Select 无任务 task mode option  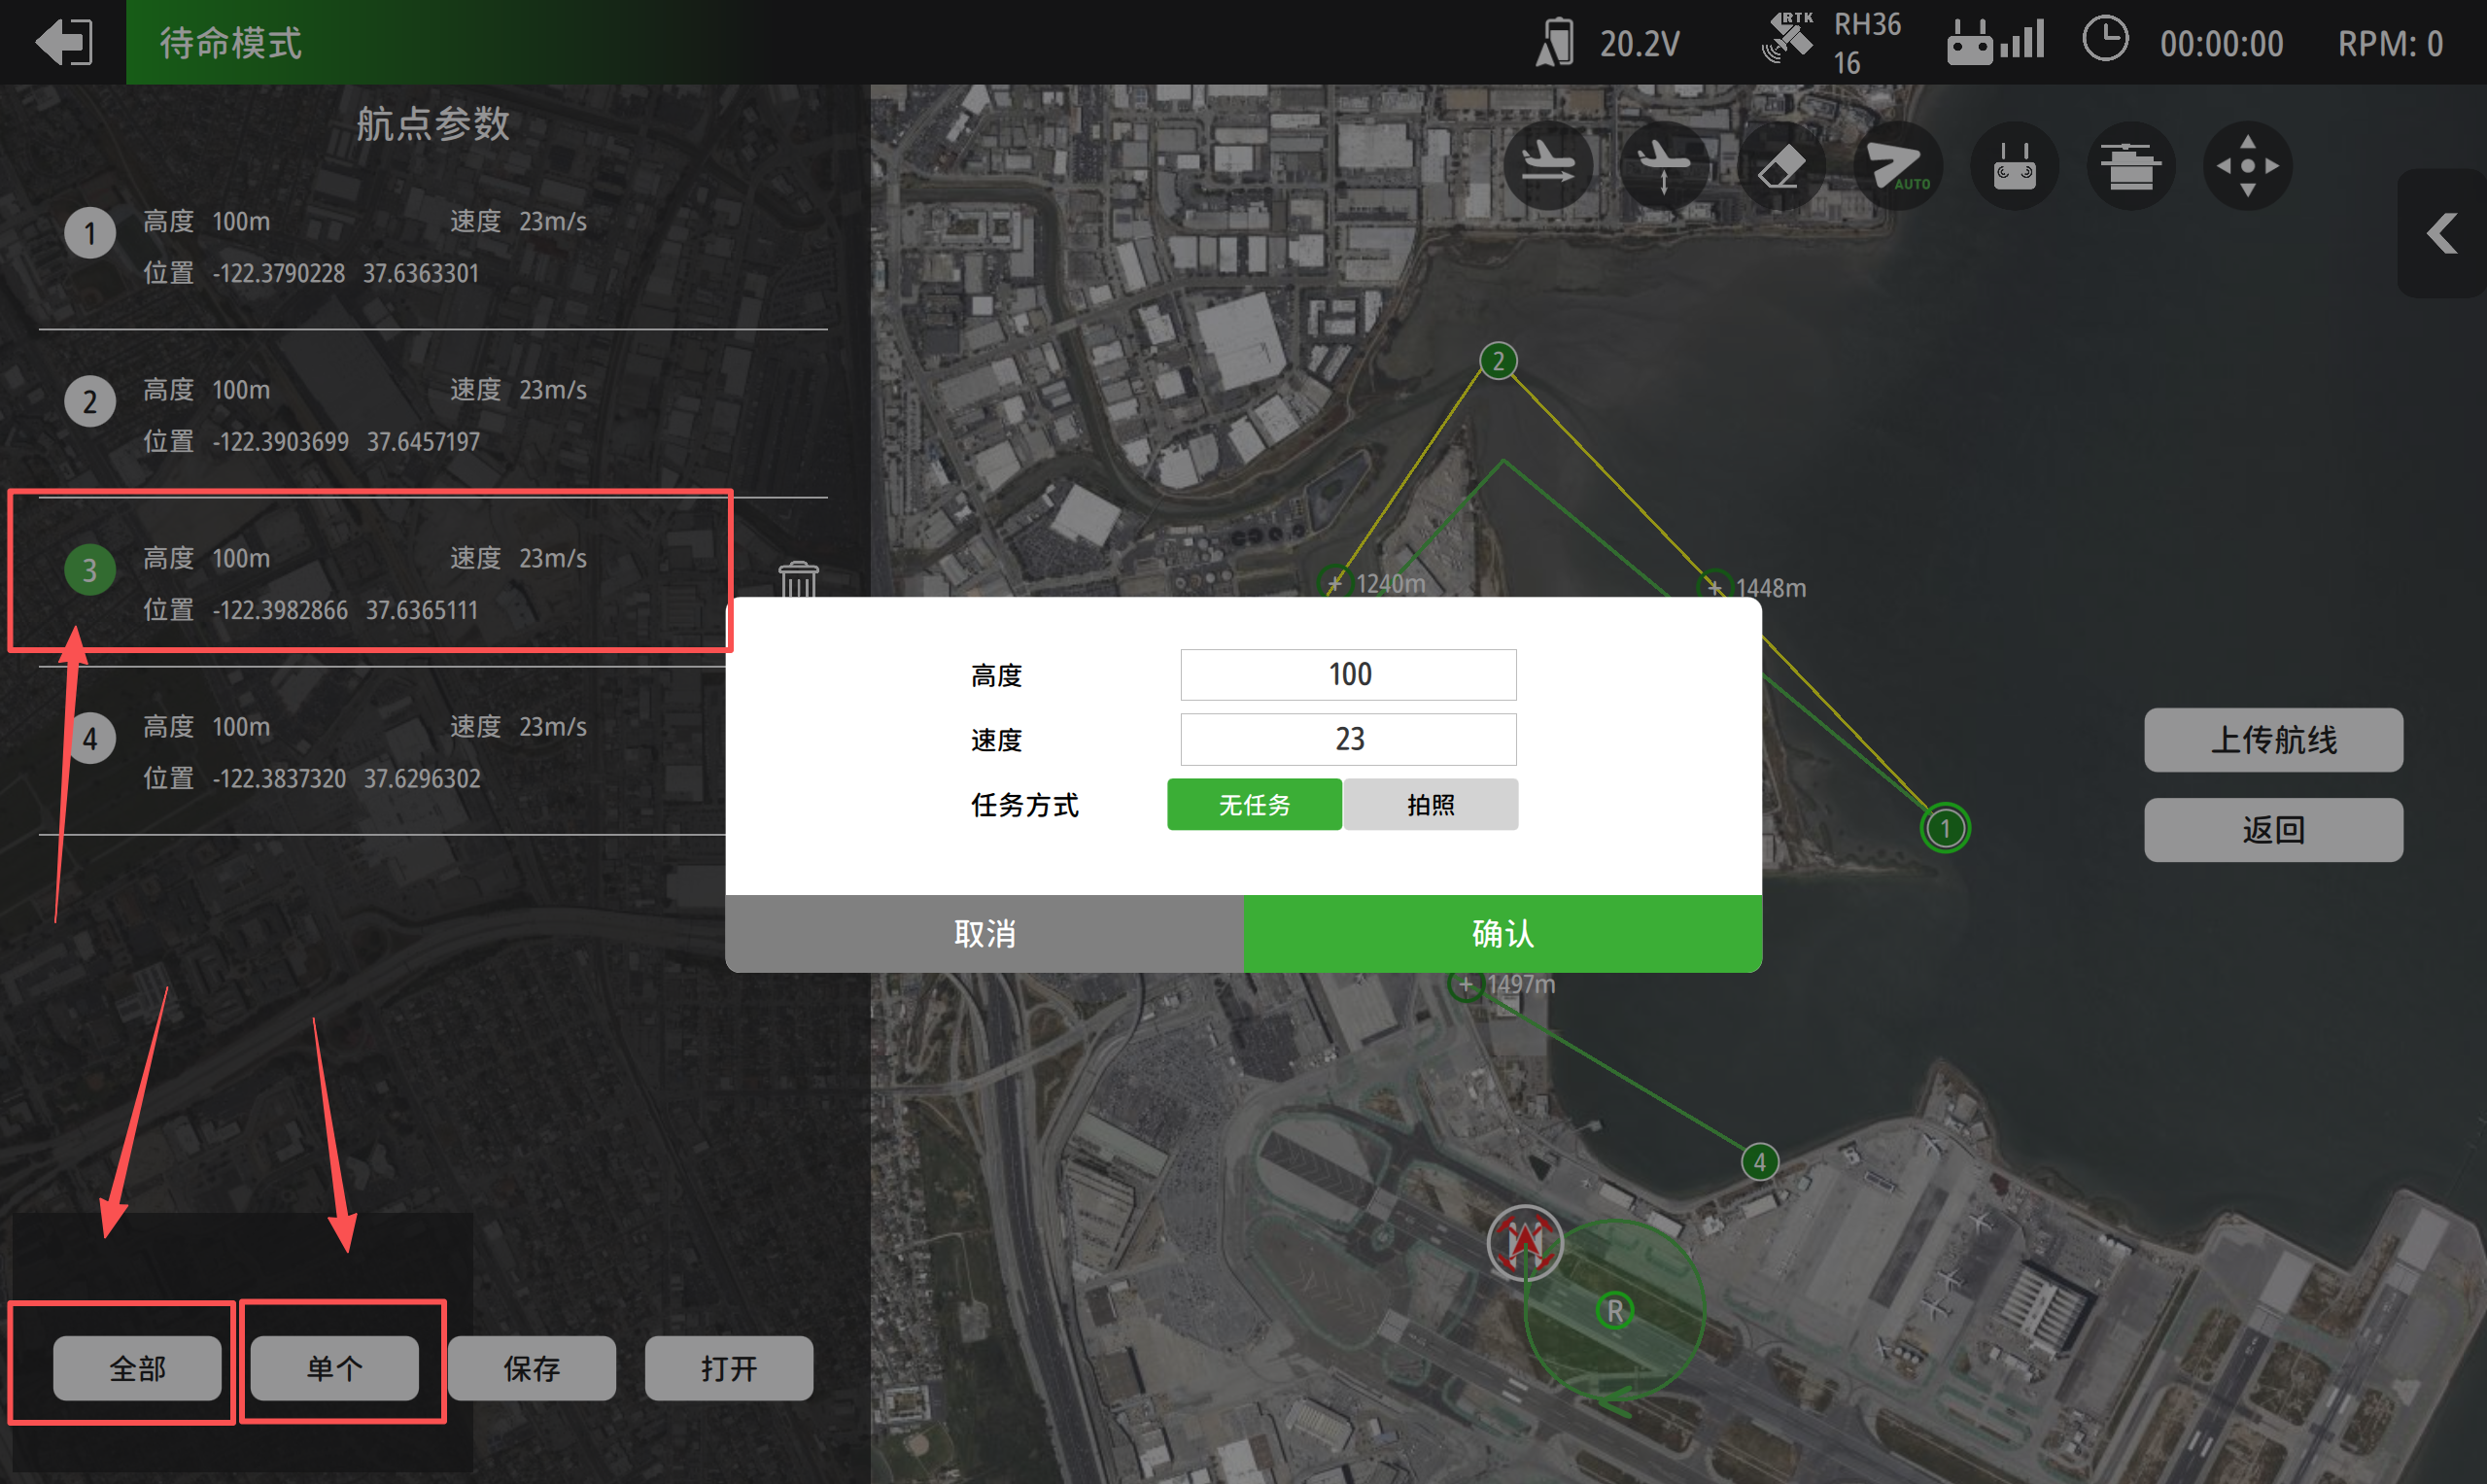(1254, 805)
